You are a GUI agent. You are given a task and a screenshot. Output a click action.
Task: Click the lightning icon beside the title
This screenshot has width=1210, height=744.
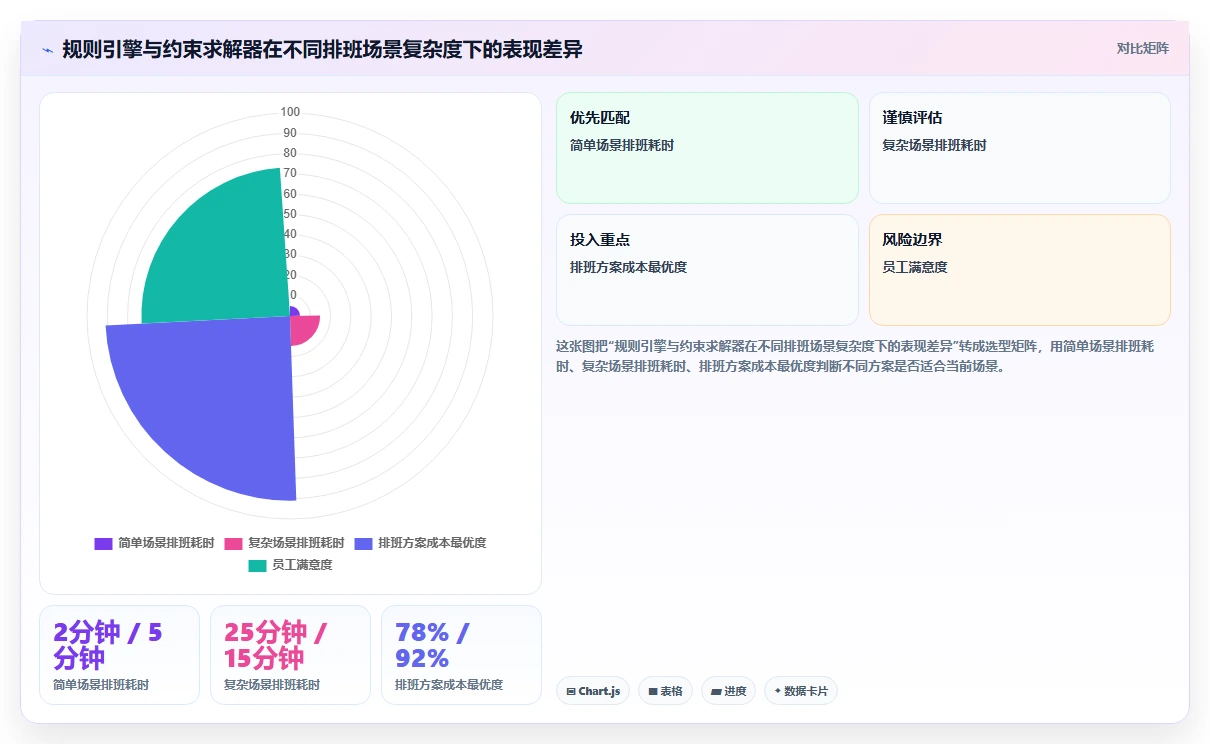pos(48,50)
